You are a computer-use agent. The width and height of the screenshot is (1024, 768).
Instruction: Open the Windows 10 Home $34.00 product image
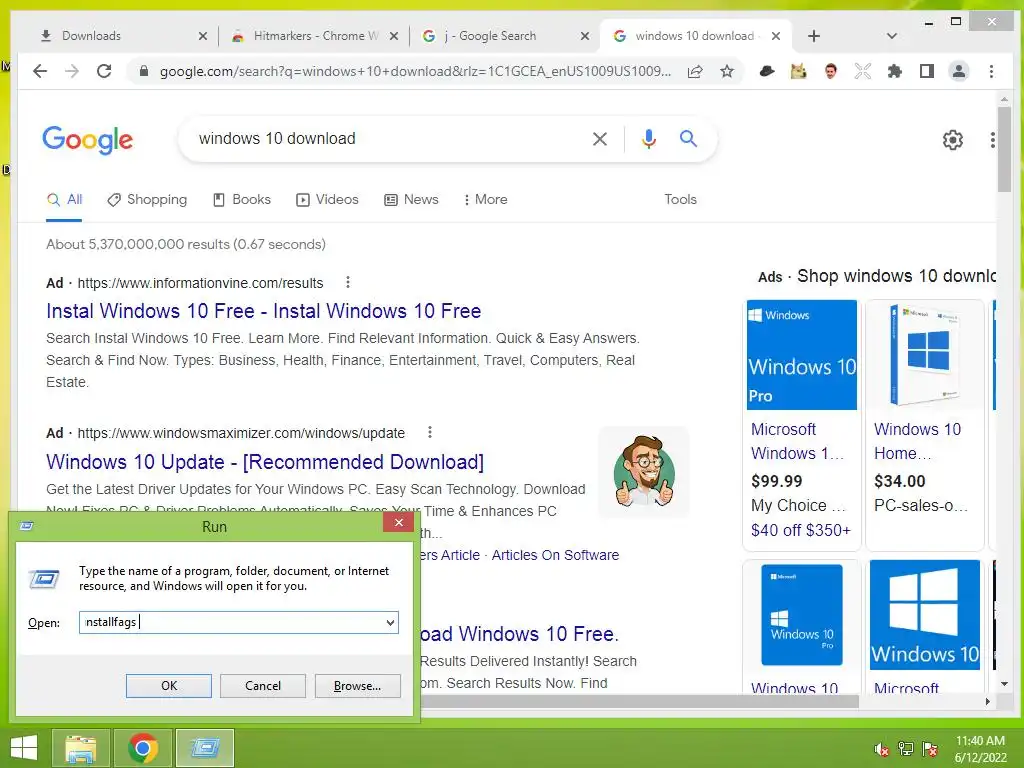tap(925, 355)
